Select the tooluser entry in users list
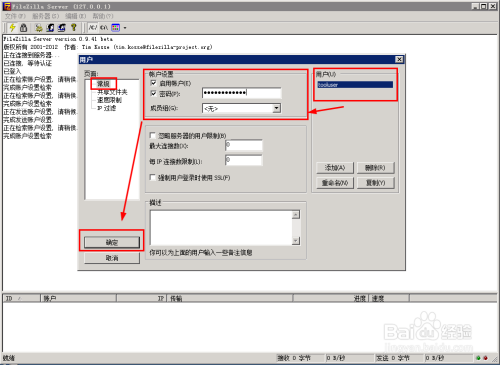500x365 pixels. [x=355, y=85]
